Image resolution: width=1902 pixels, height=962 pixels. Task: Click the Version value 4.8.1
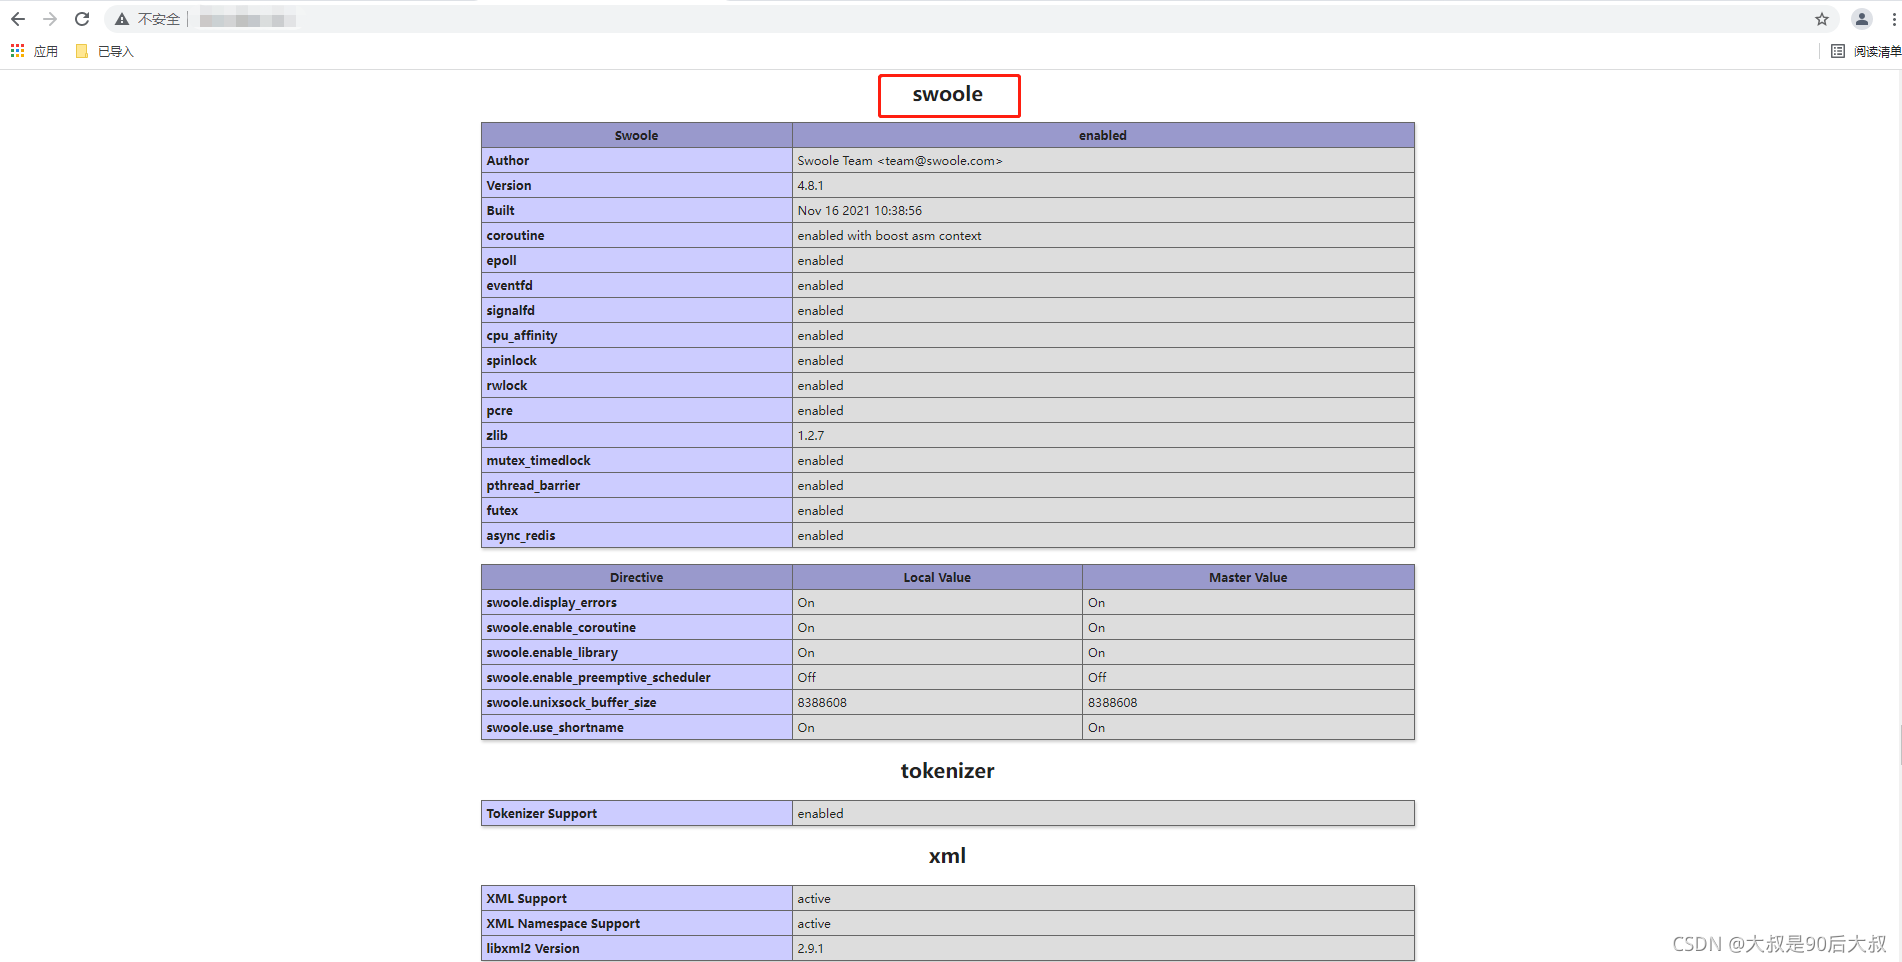click(811, 185)
